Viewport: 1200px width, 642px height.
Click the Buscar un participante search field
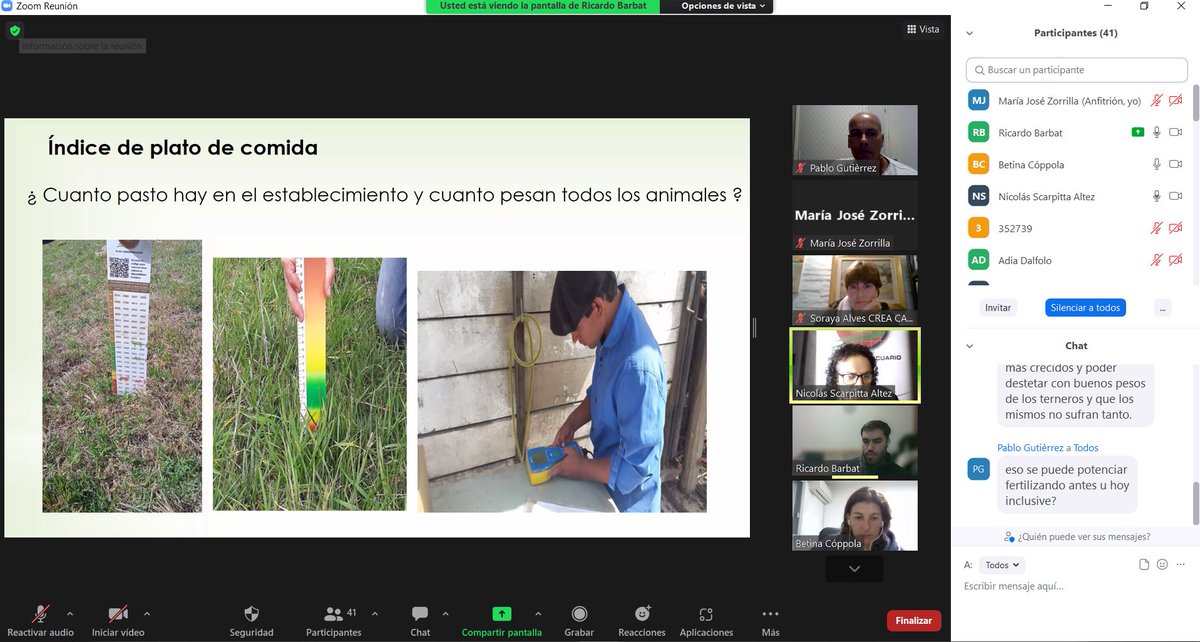[1075, 70]
